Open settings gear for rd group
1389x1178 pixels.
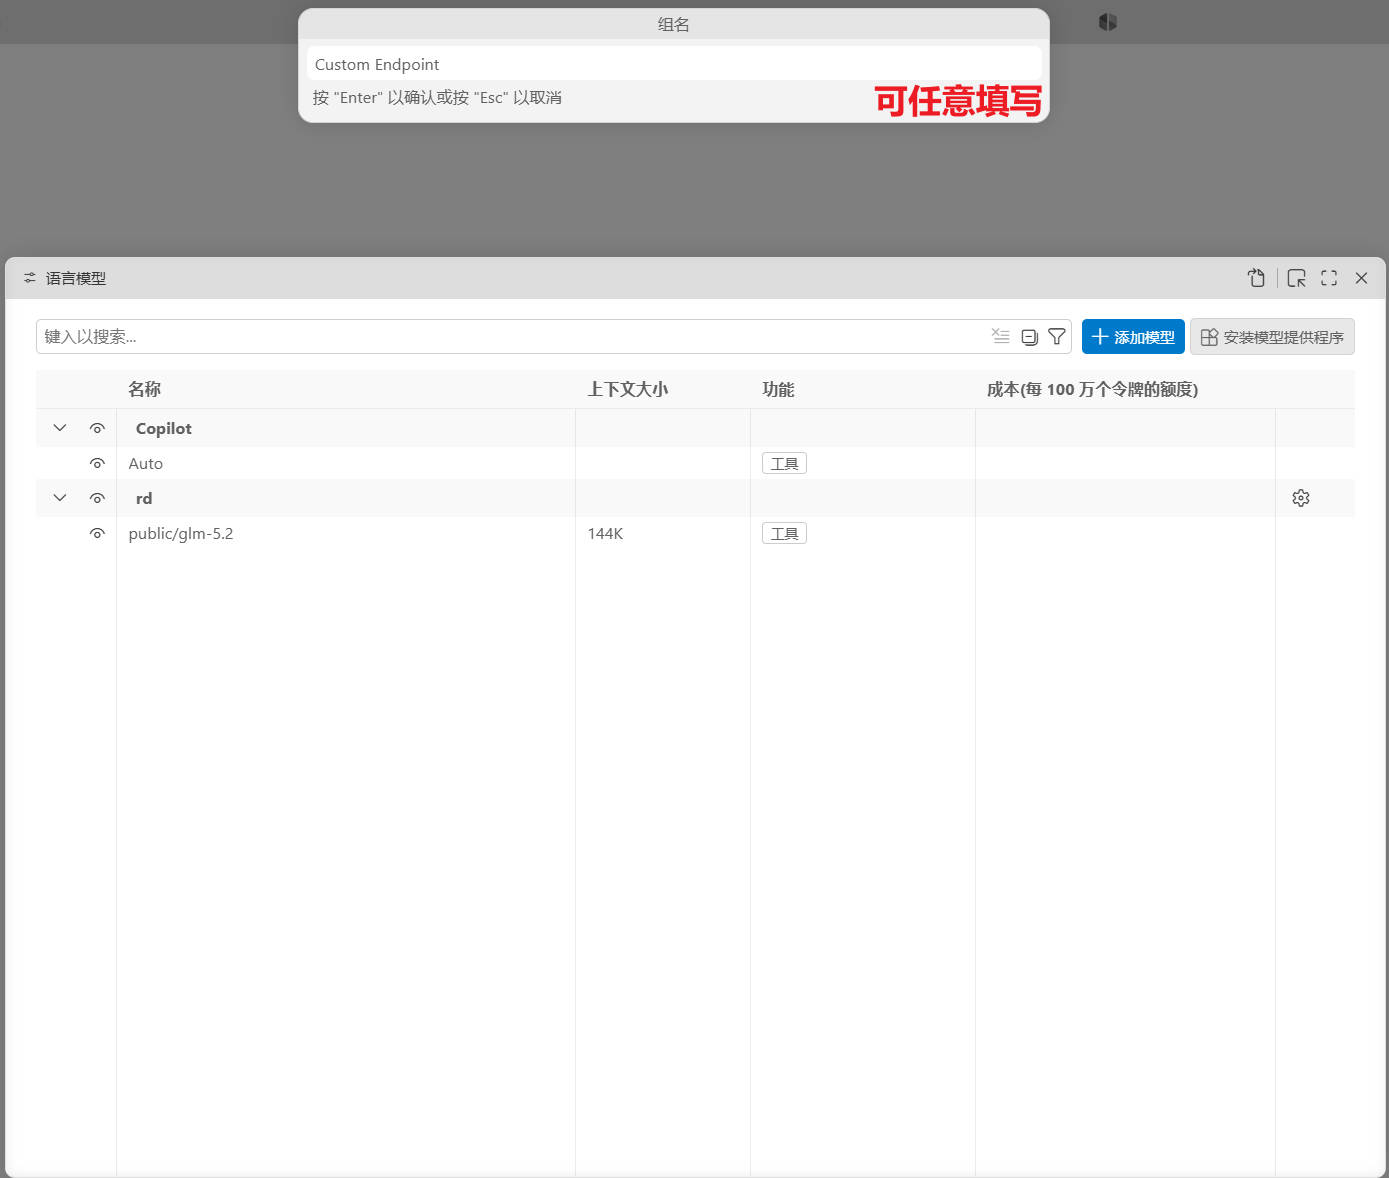tap(1300, 498)
